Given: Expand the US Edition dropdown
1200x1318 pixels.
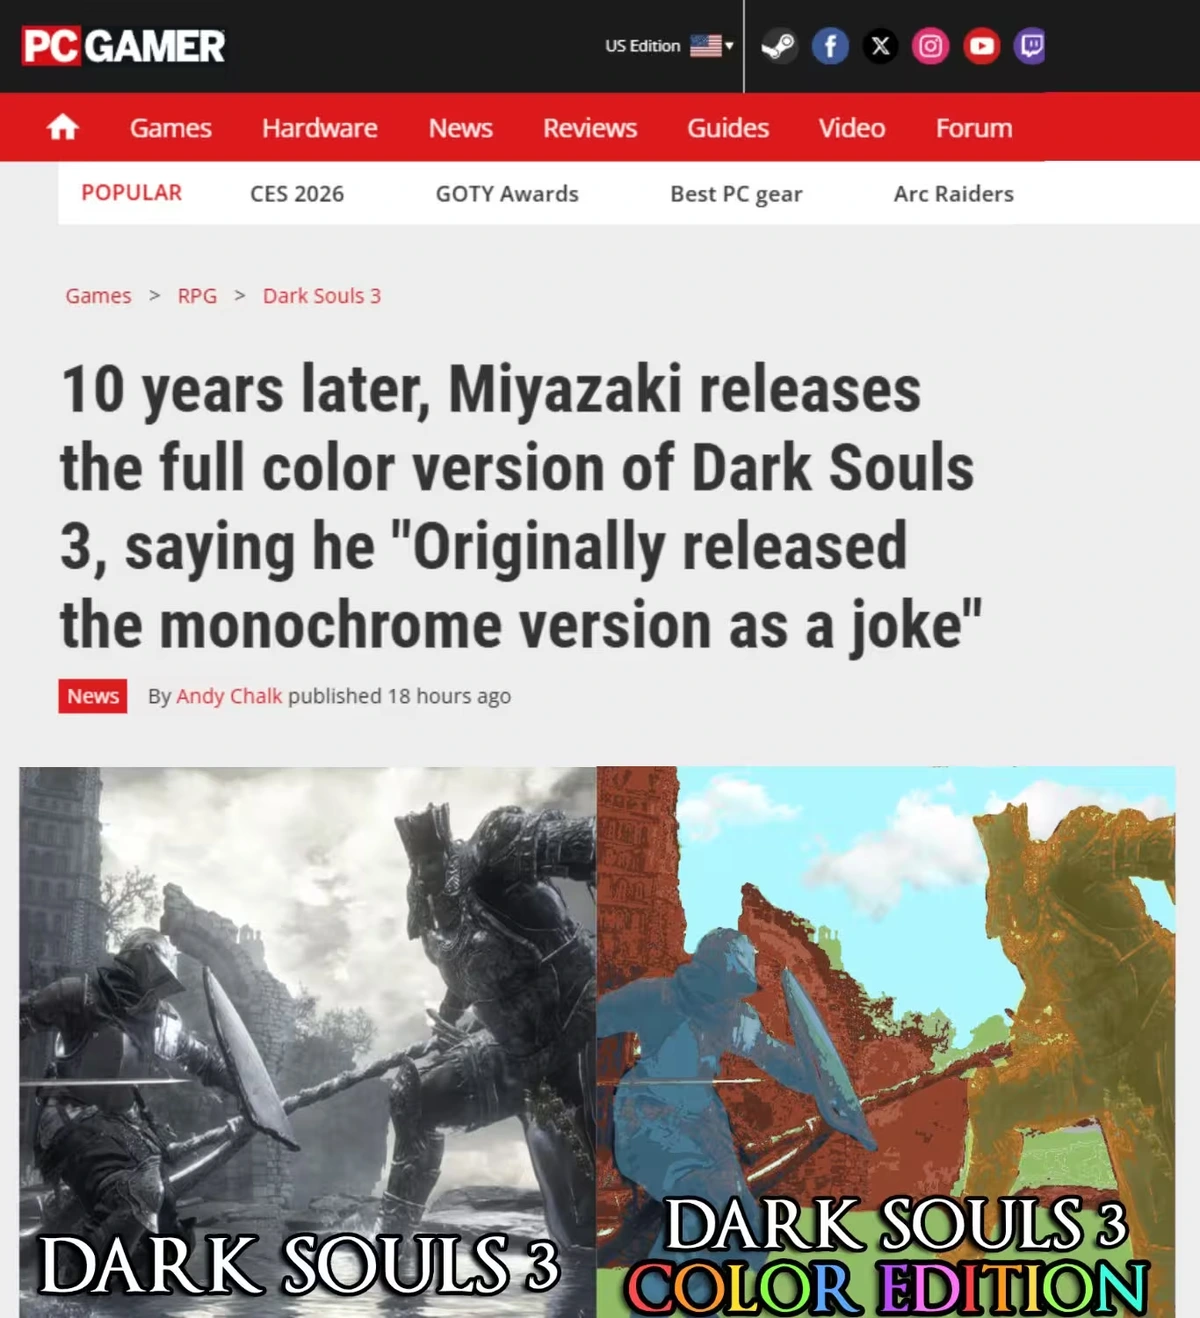Looking at the screenshot, I should pos(669,46).
